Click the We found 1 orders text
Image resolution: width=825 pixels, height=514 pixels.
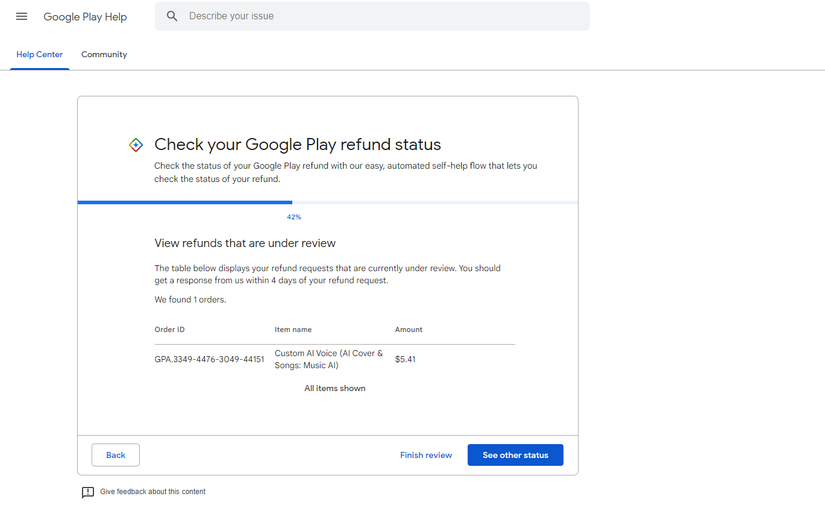coord(190,299)
